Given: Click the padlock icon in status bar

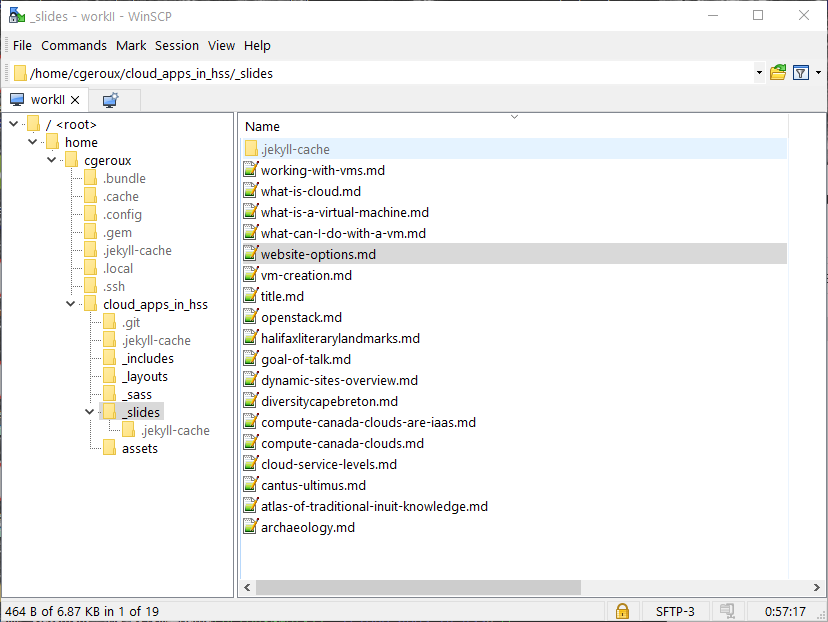Looking at the screenshot, I should click(x=622, y=611).
